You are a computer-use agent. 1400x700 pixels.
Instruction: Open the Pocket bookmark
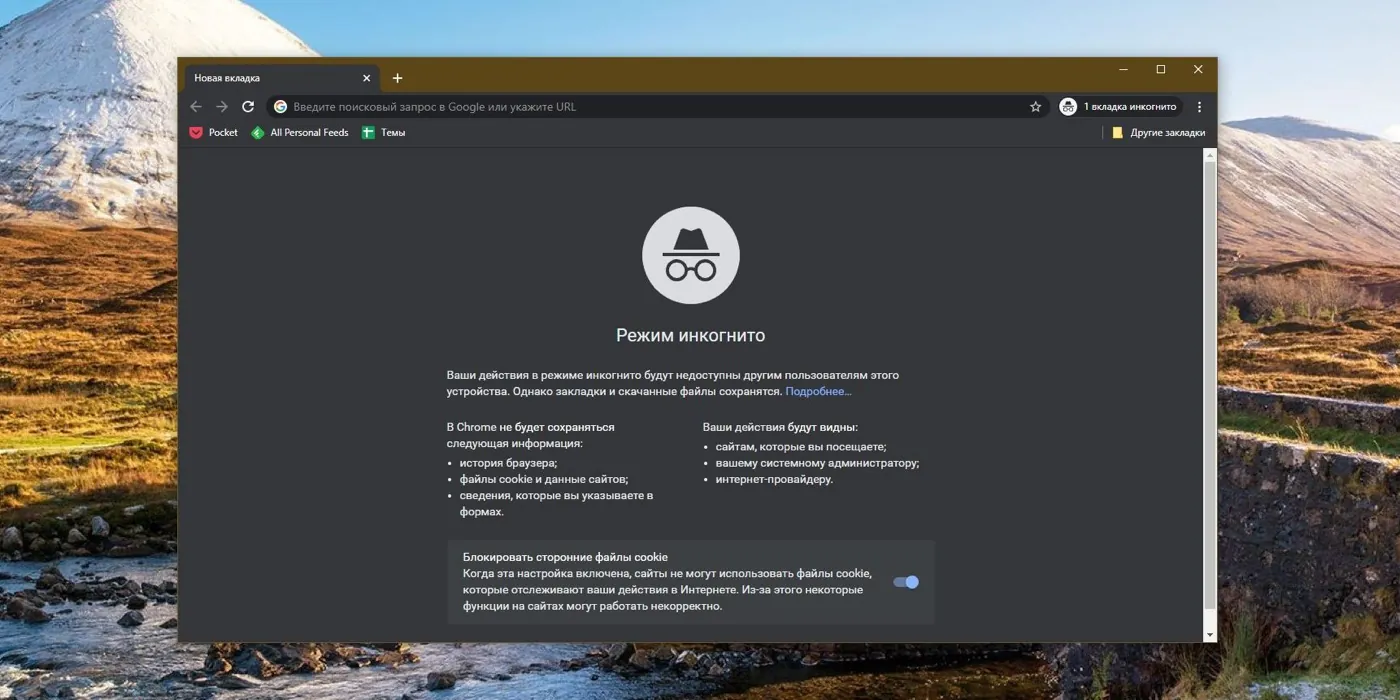point(214,132)
